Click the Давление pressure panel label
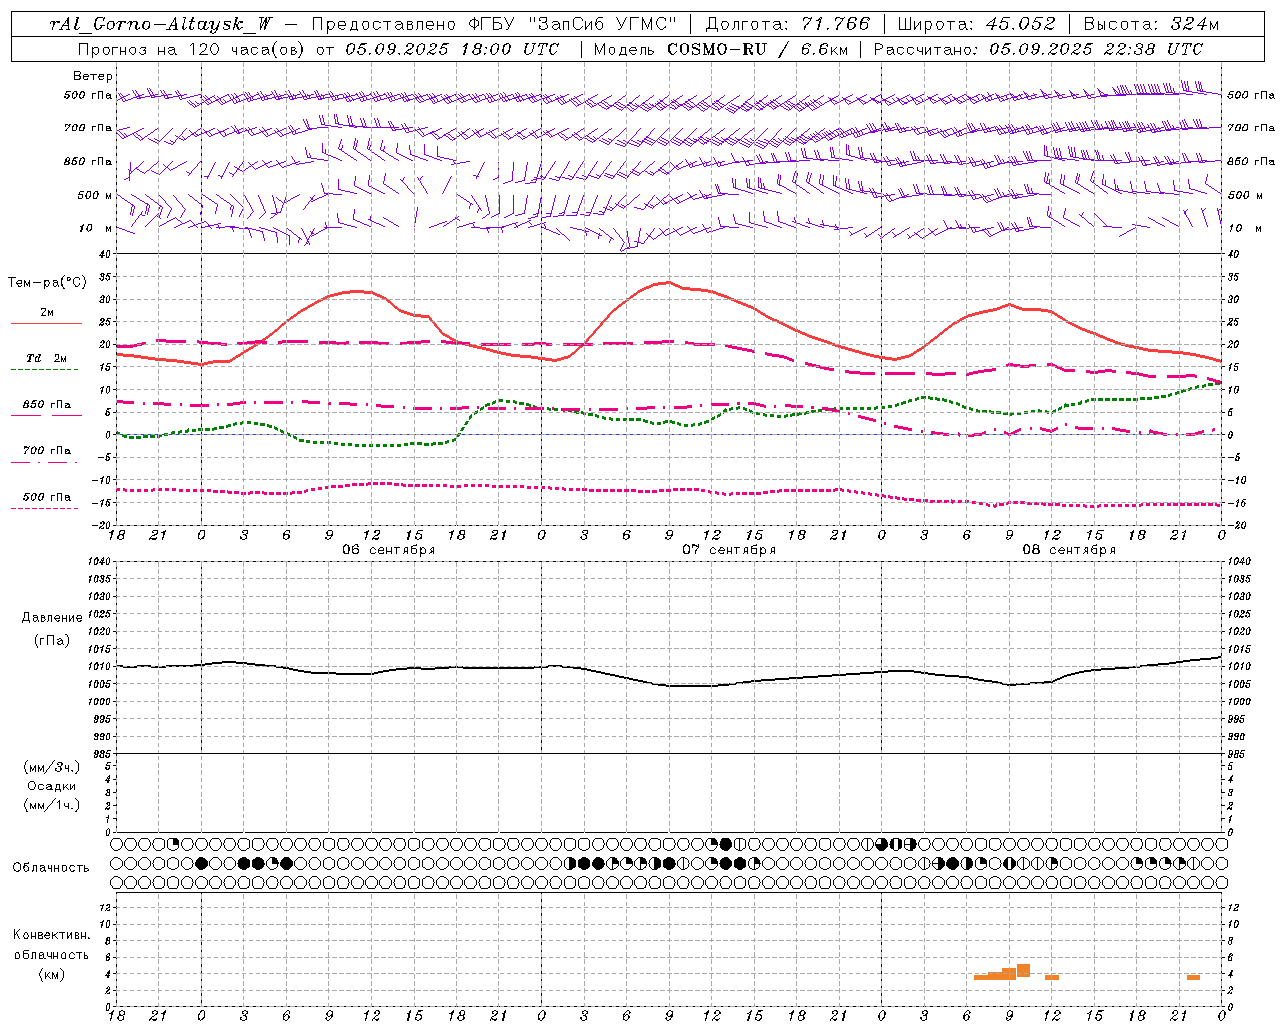This screenshot has width=1280, height=1024. (x=52, y=617)
